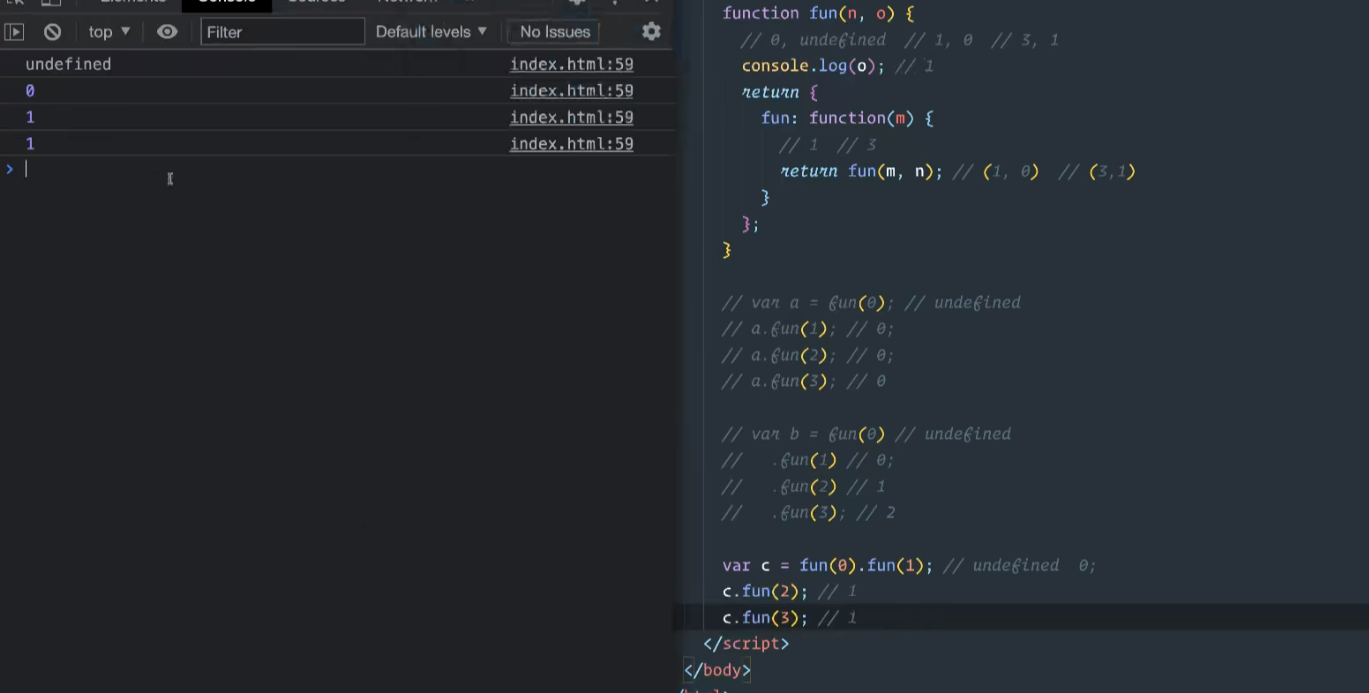Click the commented 'a.fun(2); // 0;' line
Image resolution: width=1369 pixels, height=693 pixels.
coord(807,355)
